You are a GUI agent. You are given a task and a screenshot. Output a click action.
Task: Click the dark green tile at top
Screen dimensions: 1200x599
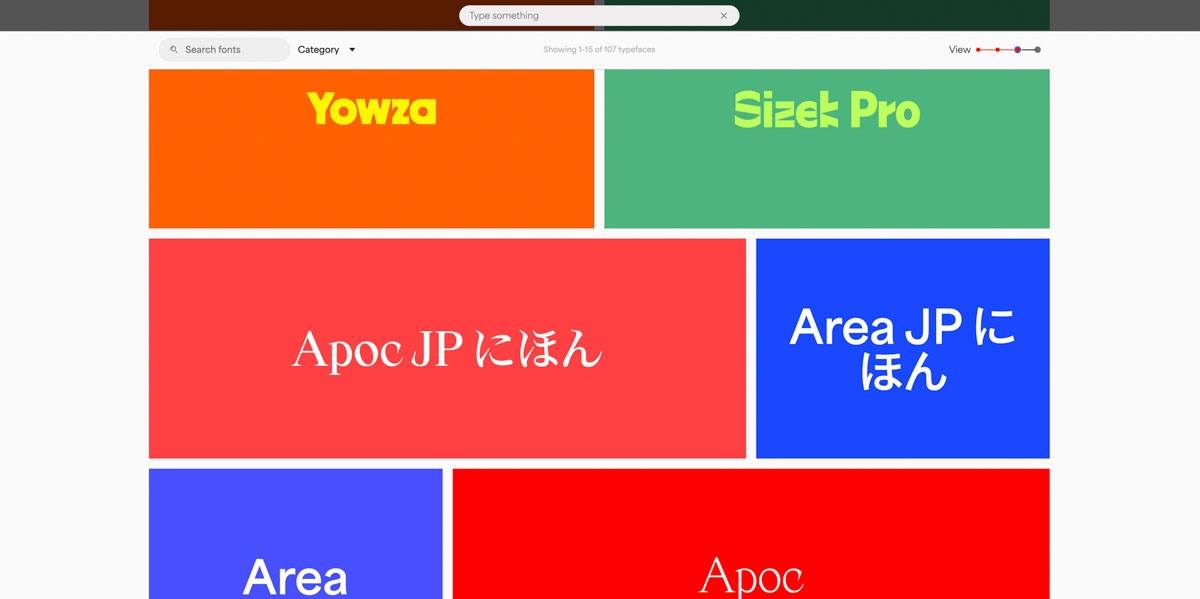[x=900, y=15]
